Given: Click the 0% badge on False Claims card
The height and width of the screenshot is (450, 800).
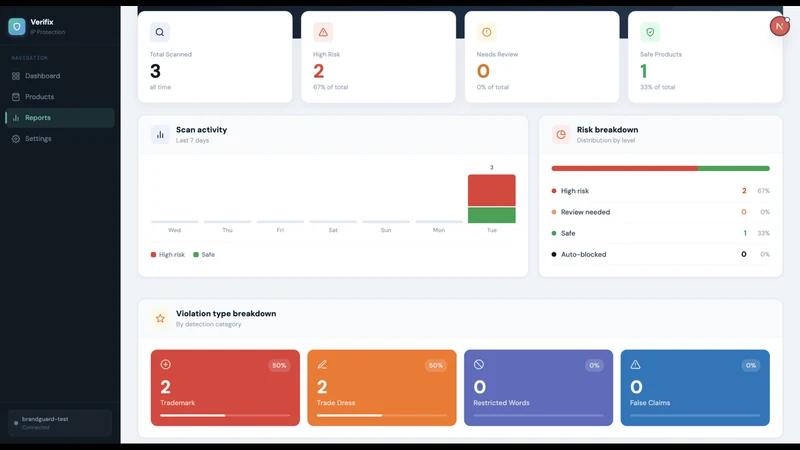Looking at the screenshot, I should coord(751,365).
